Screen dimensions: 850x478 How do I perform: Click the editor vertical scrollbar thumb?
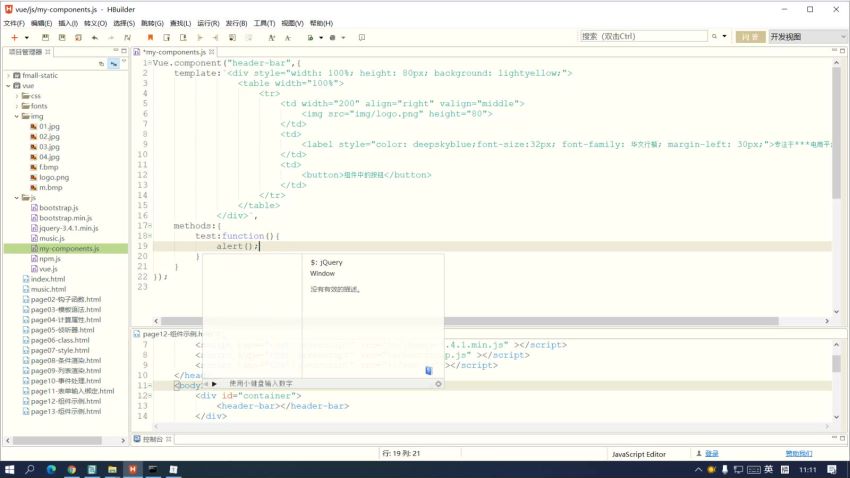point(836,133)
